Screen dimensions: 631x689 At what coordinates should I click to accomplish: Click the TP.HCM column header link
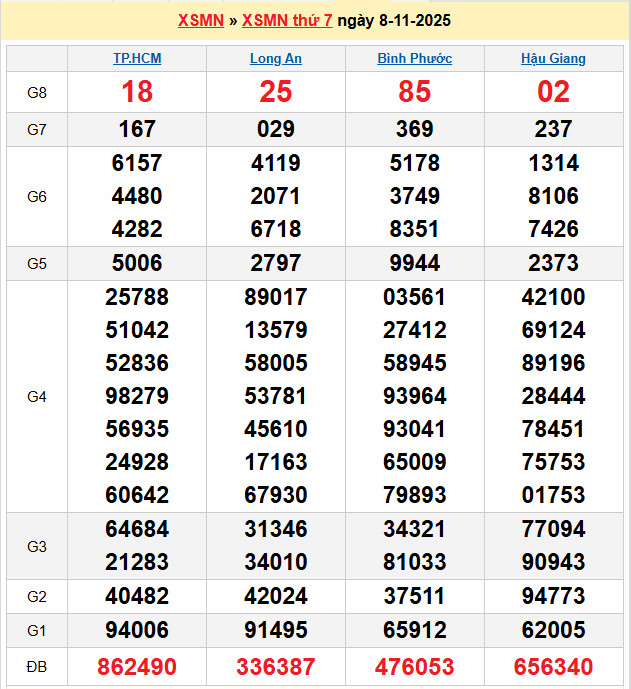(x=137, y=59)
